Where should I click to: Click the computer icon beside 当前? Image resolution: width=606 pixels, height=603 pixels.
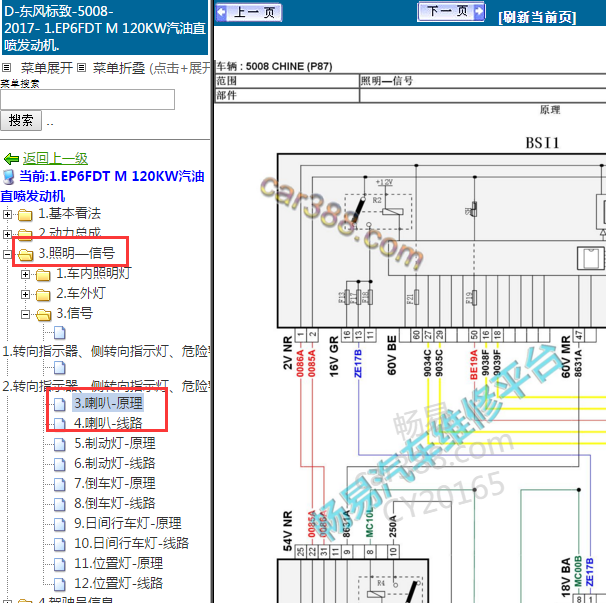(x=9, y=177)
